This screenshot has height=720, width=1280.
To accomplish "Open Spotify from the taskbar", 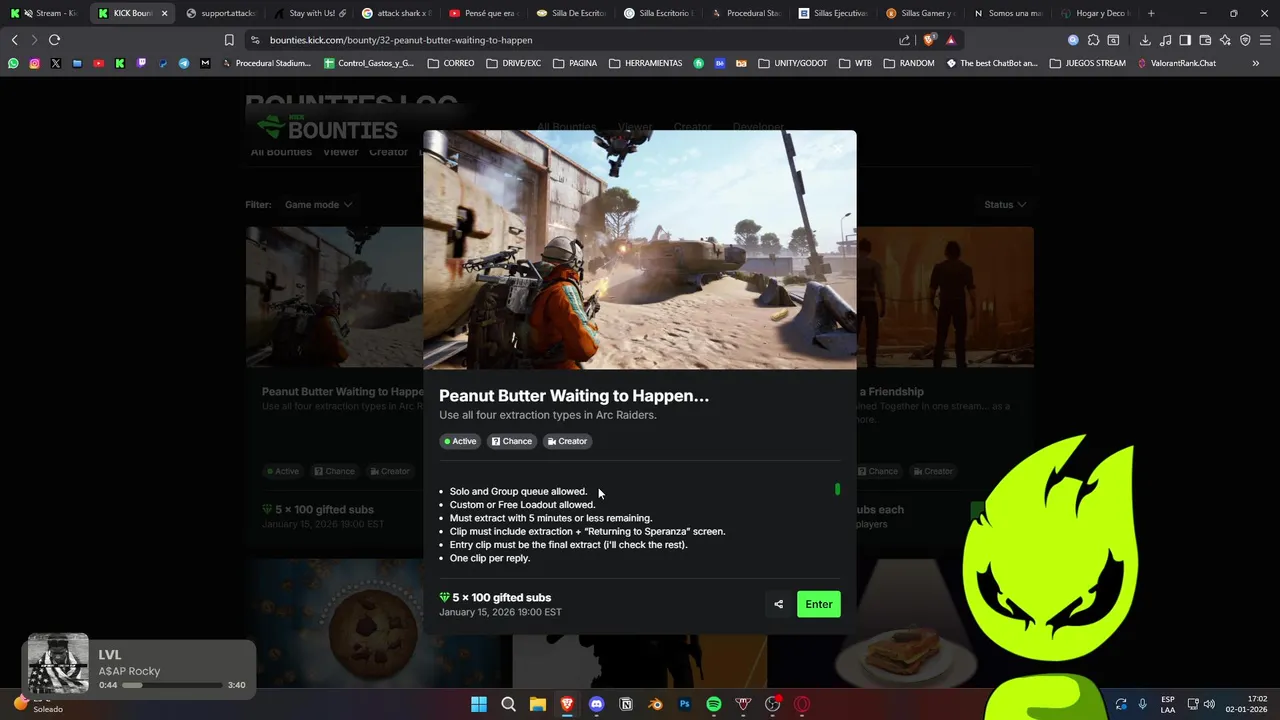I will 714,704.
